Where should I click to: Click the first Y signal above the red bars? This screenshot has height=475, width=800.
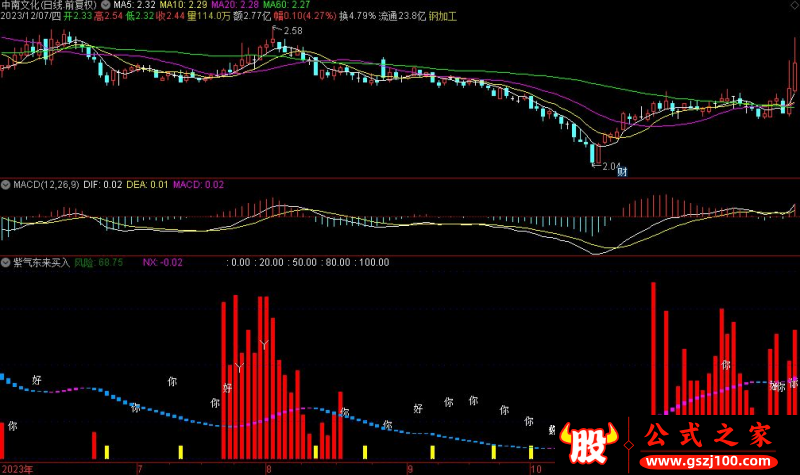[239, 367]
